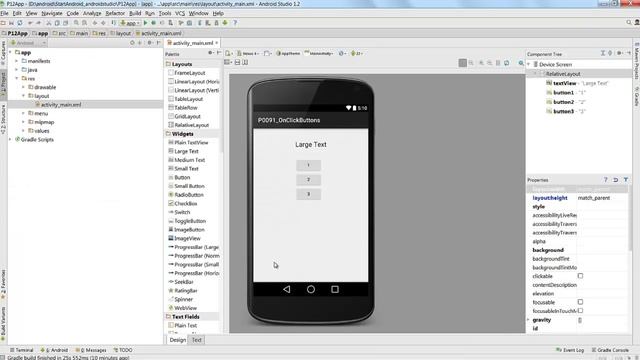
Task: Click the designer refresh icon
Action: tap(507, 63)
